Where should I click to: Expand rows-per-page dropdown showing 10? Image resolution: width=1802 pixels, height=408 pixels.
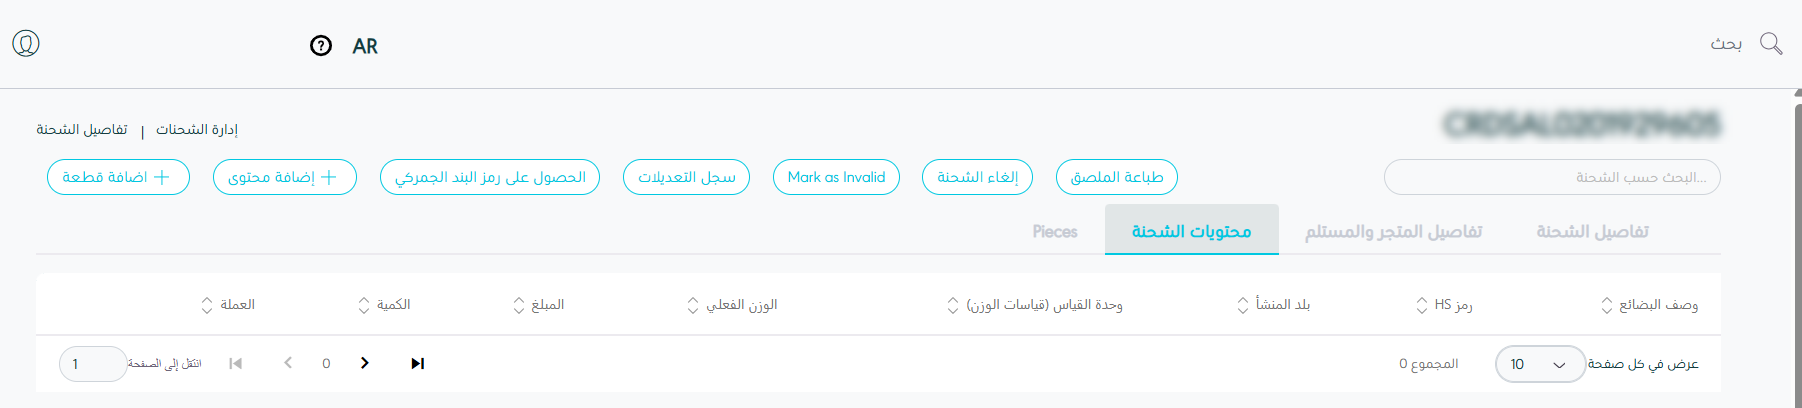point(1539,364)
